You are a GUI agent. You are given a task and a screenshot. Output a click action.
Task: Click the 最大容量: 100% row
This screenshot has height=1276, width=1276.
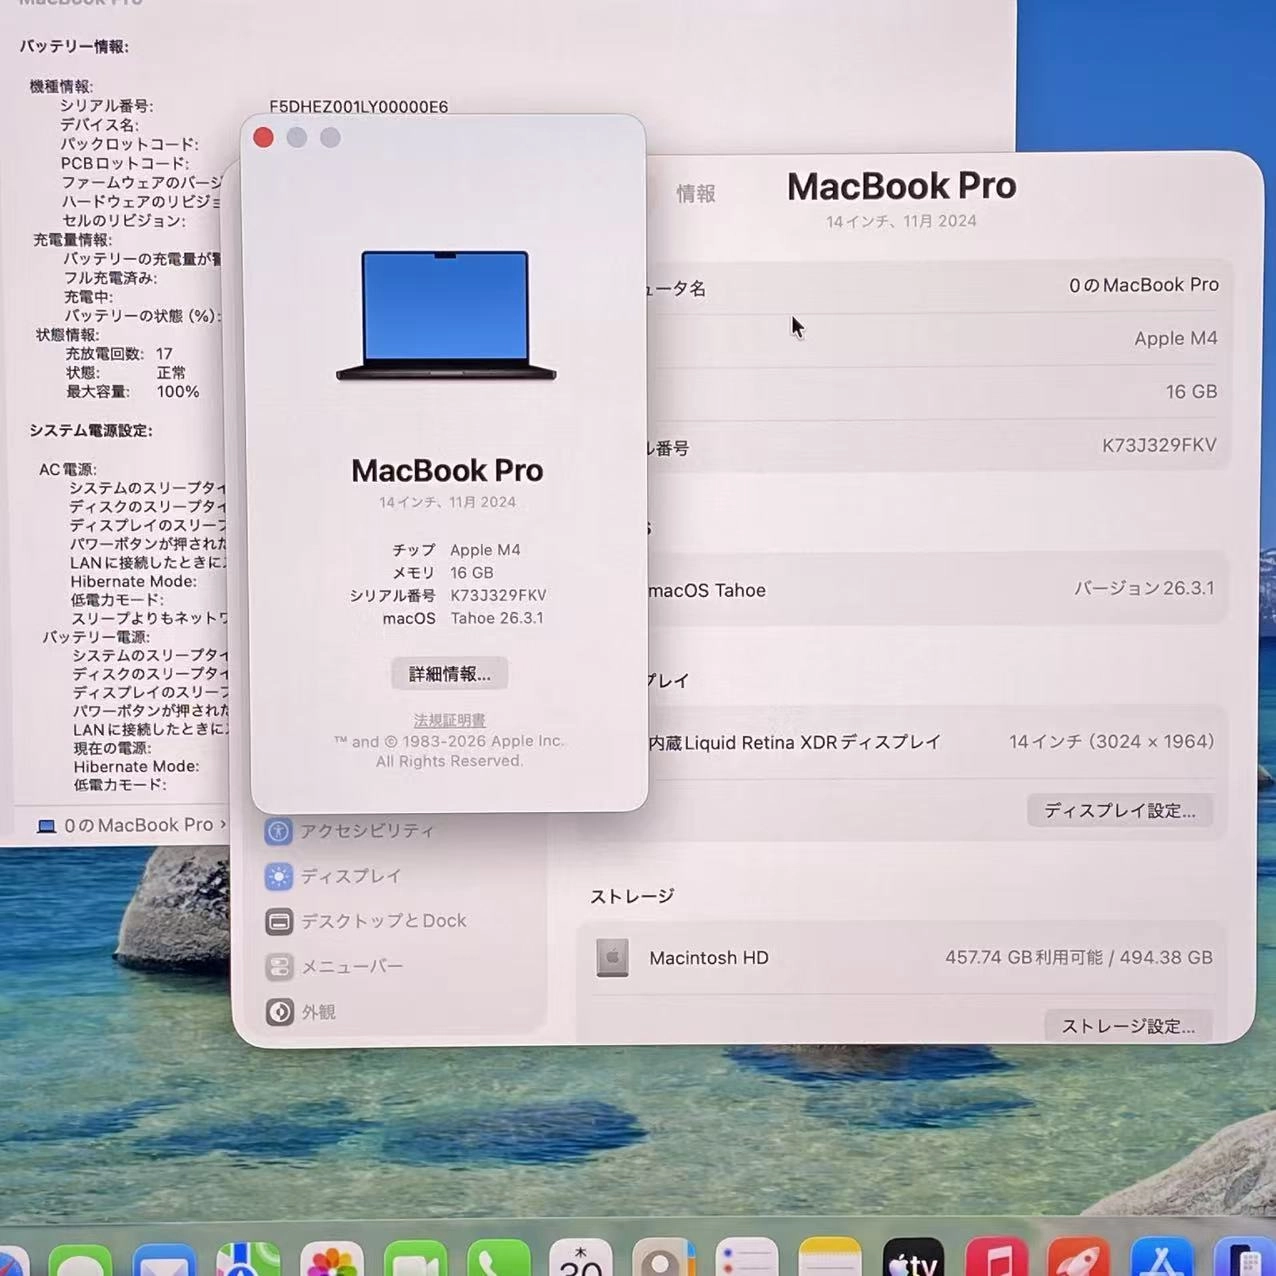pyautogui.click(x=133, y=392)
